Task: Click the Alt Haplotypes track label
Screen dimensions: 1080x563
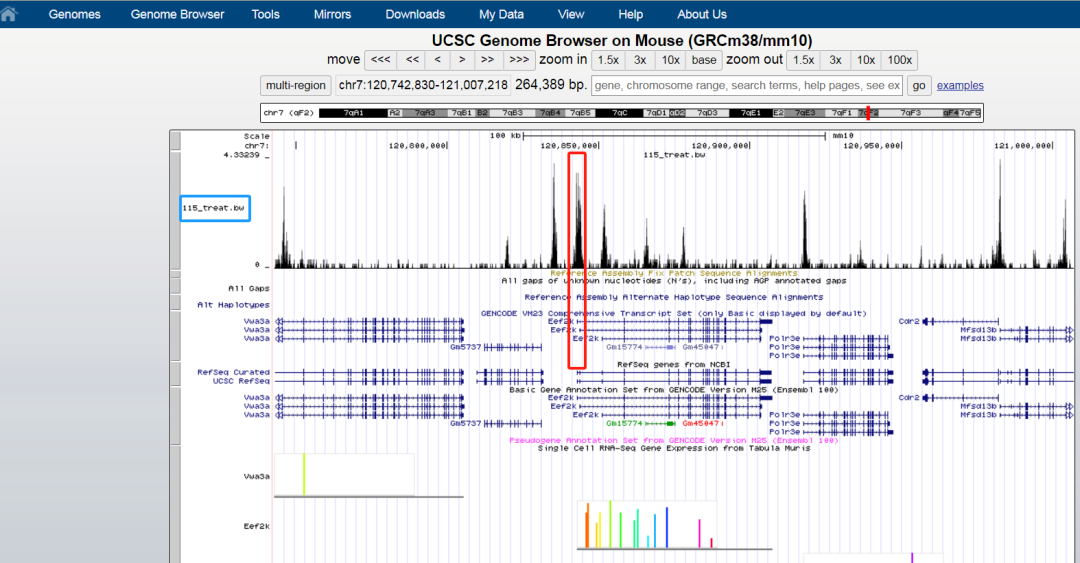Action: point(233,305)
